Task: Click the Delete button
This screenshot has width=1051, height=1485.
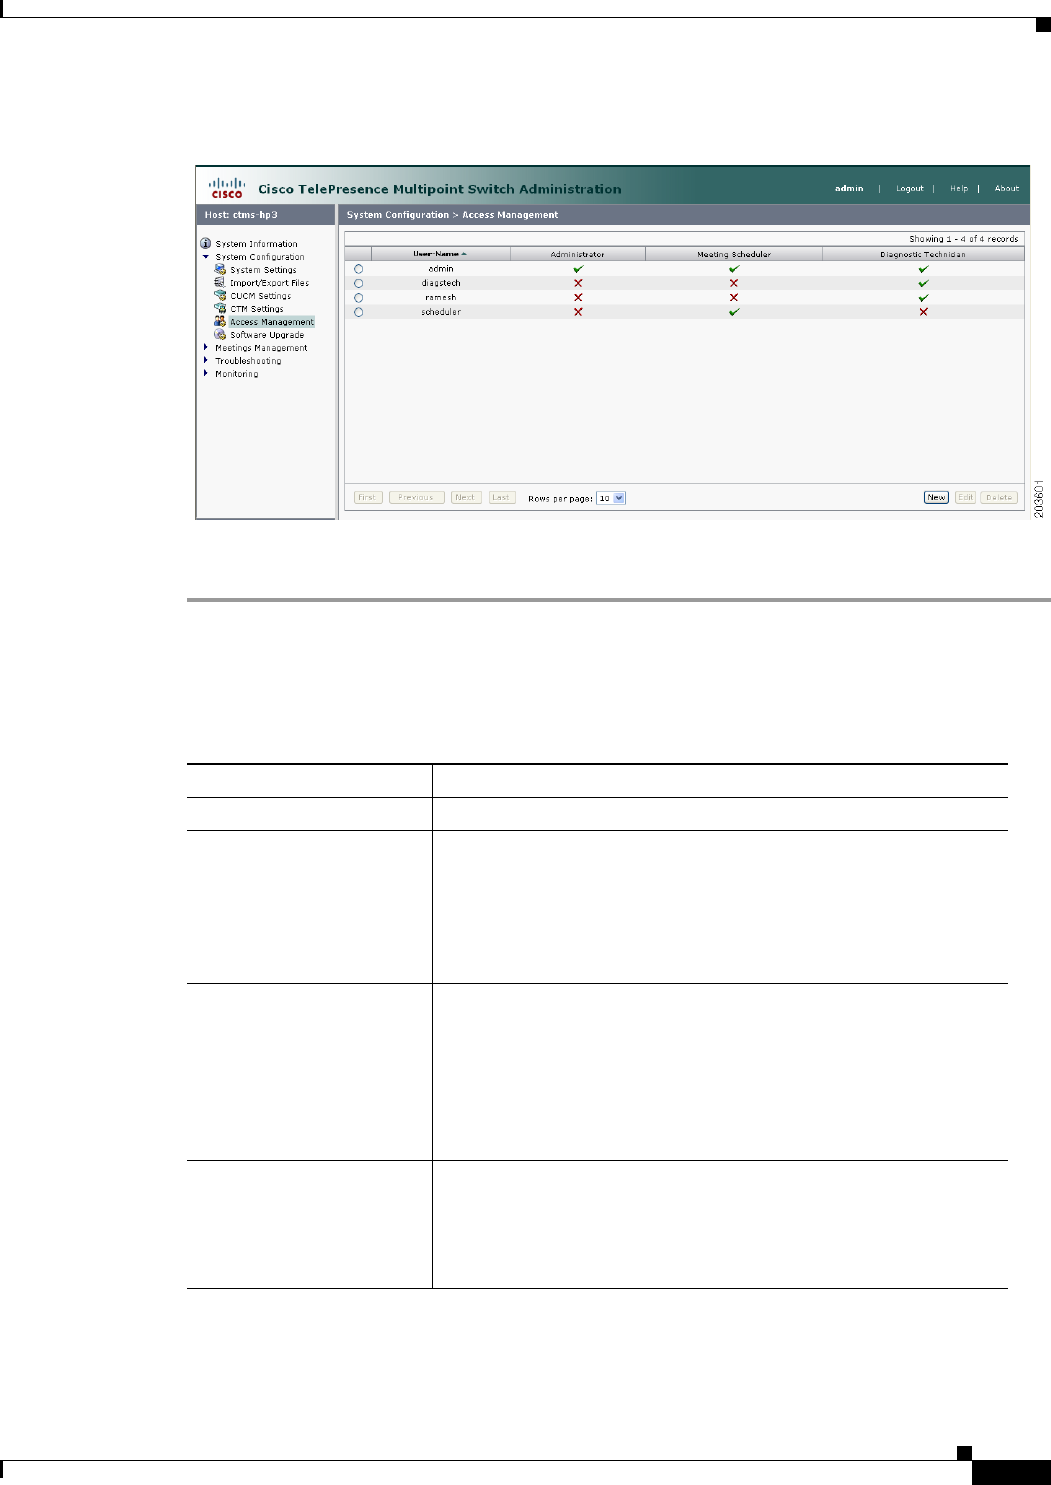Action: pyautogui.click(x=998, y=497)
